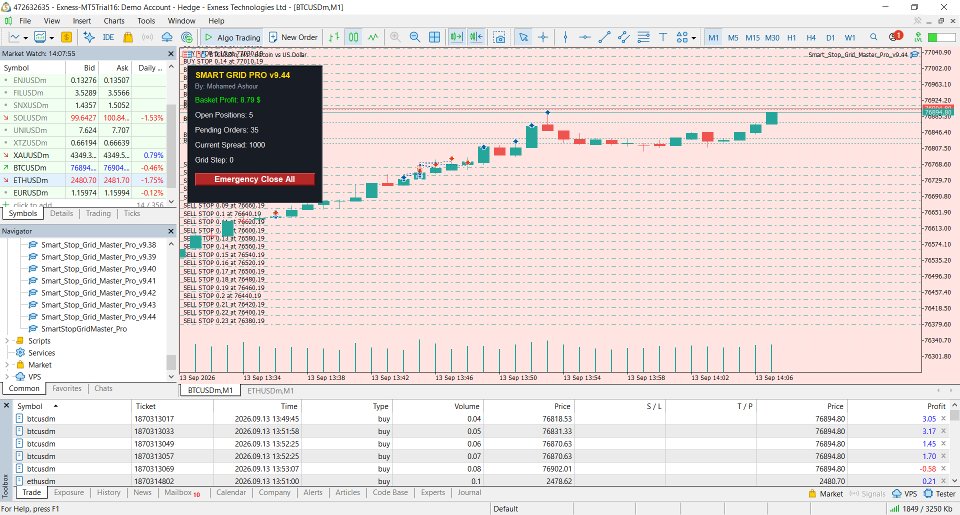960x515 pixels.
Task: Select the Fibonacci retracement tool
Action: click(643, 37)
